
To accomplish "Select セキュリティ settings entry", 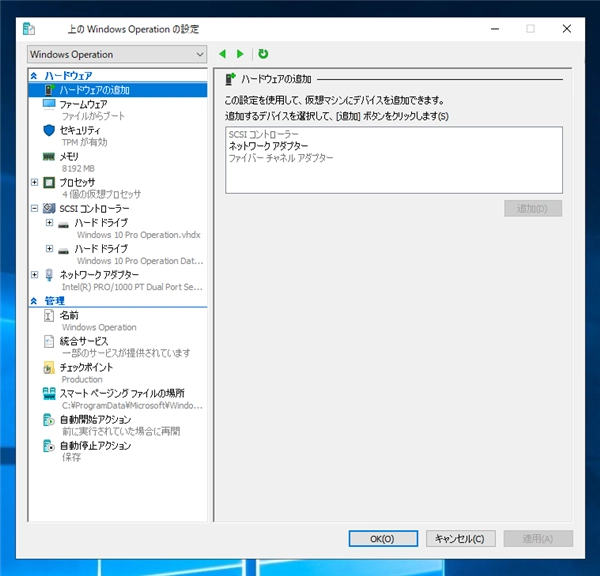I will click(x=80, y=131).
